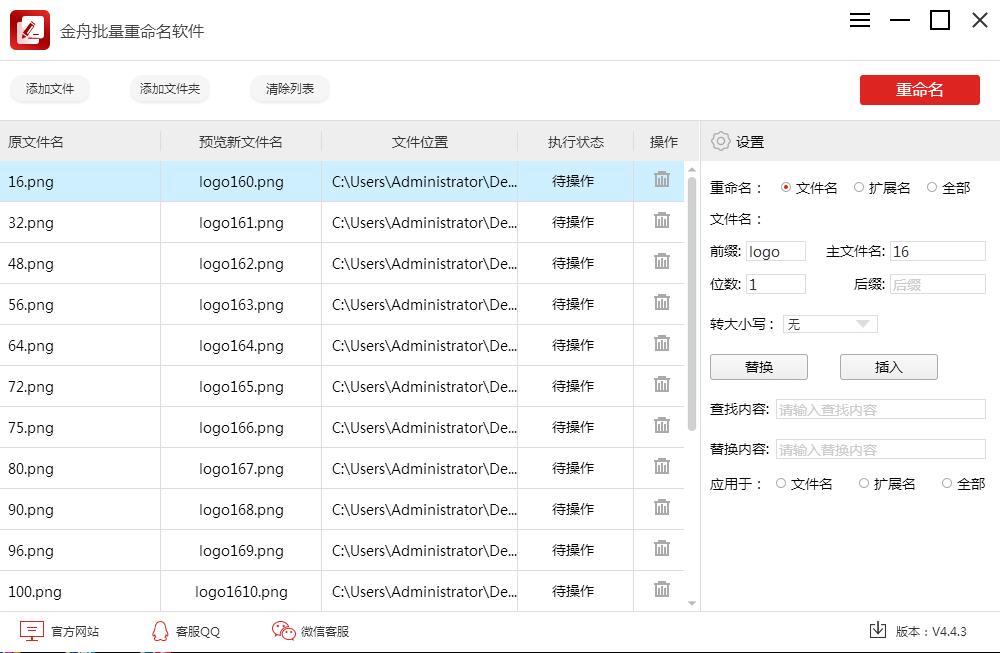
Task: Delete 16.png using its trash icon
Action: [x=661, y=181]
